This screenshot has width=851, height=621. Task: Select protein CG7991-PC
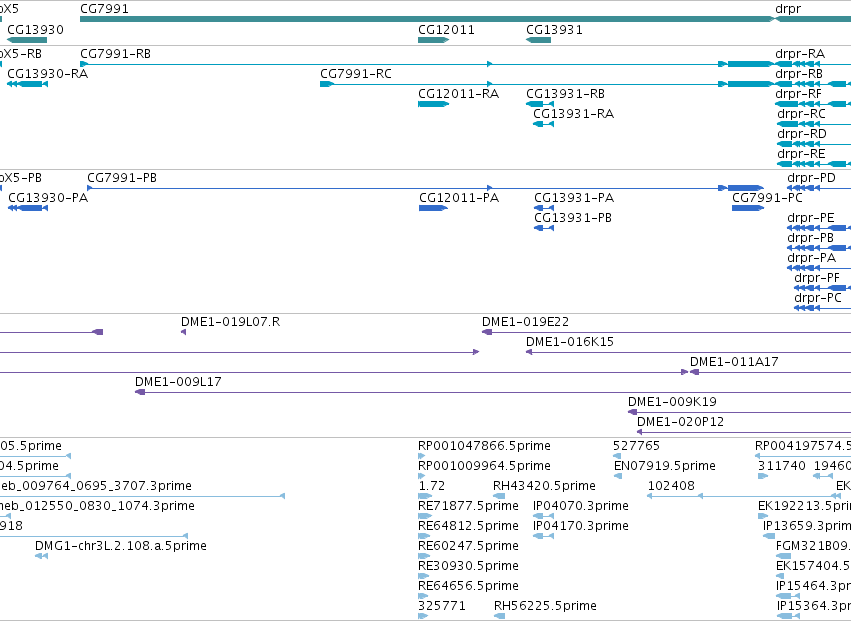tap(748, 208)
